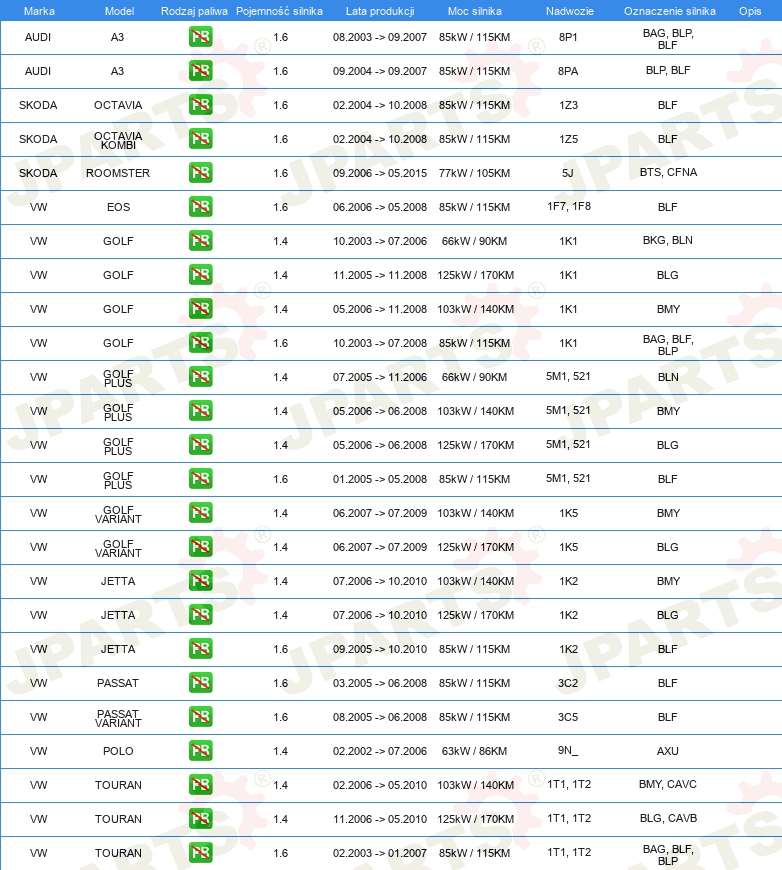Image resolution: width=782 pixels, height=870 pixels.
Task: Click the BKG, BLN engine code cell
Action: 668,240
